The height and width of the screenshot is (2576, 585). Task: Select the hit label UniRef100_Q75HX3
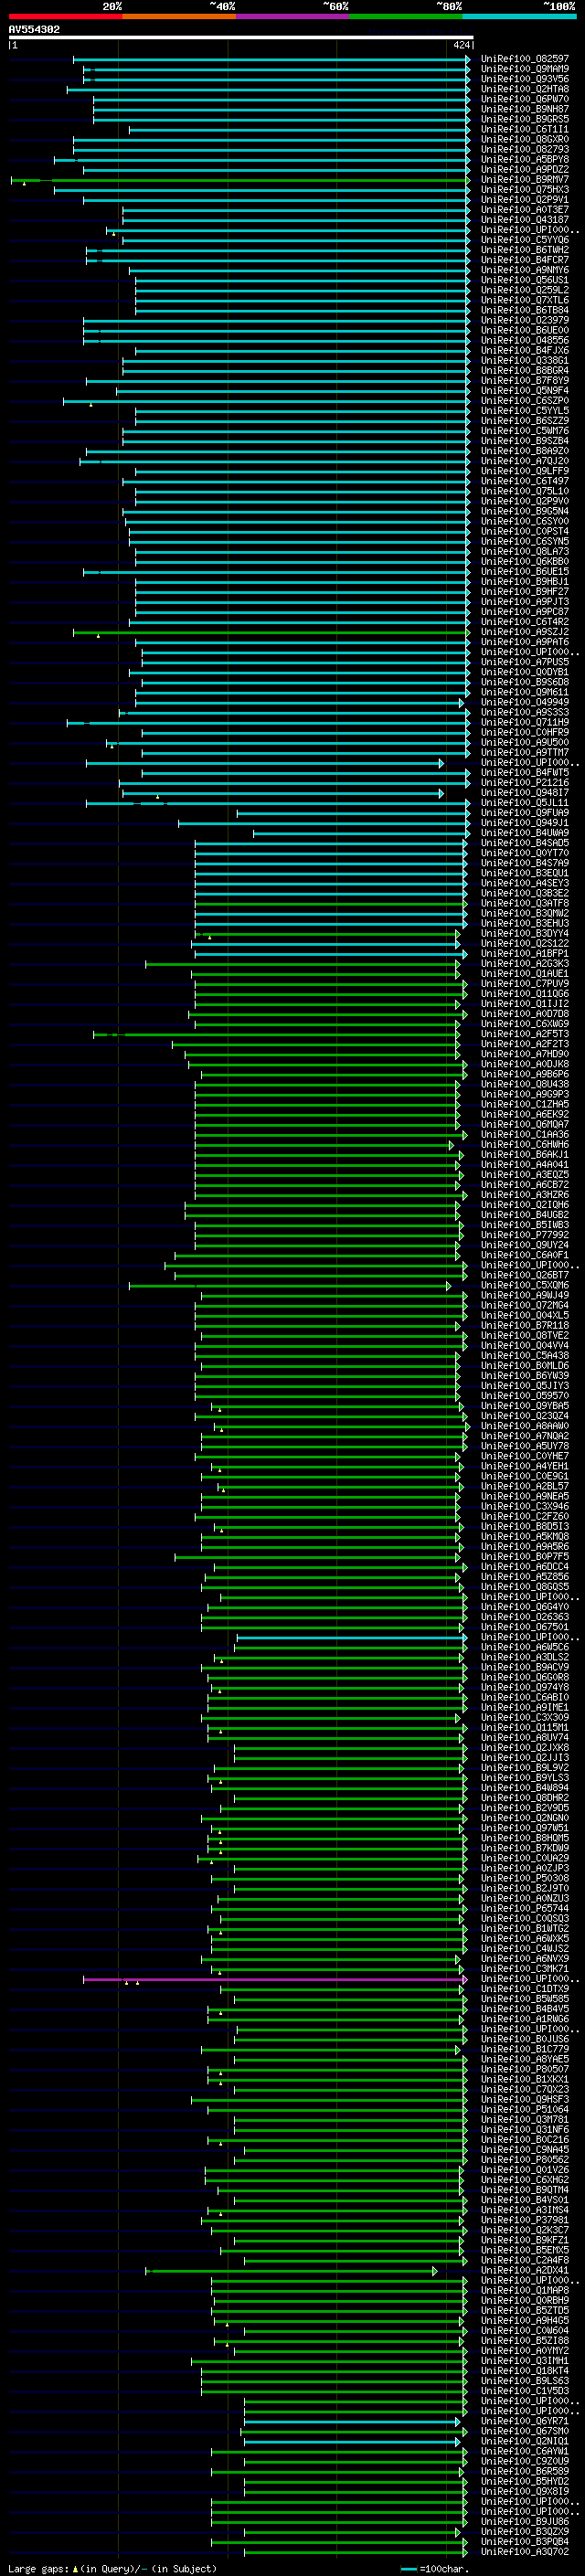coord(525,190)
